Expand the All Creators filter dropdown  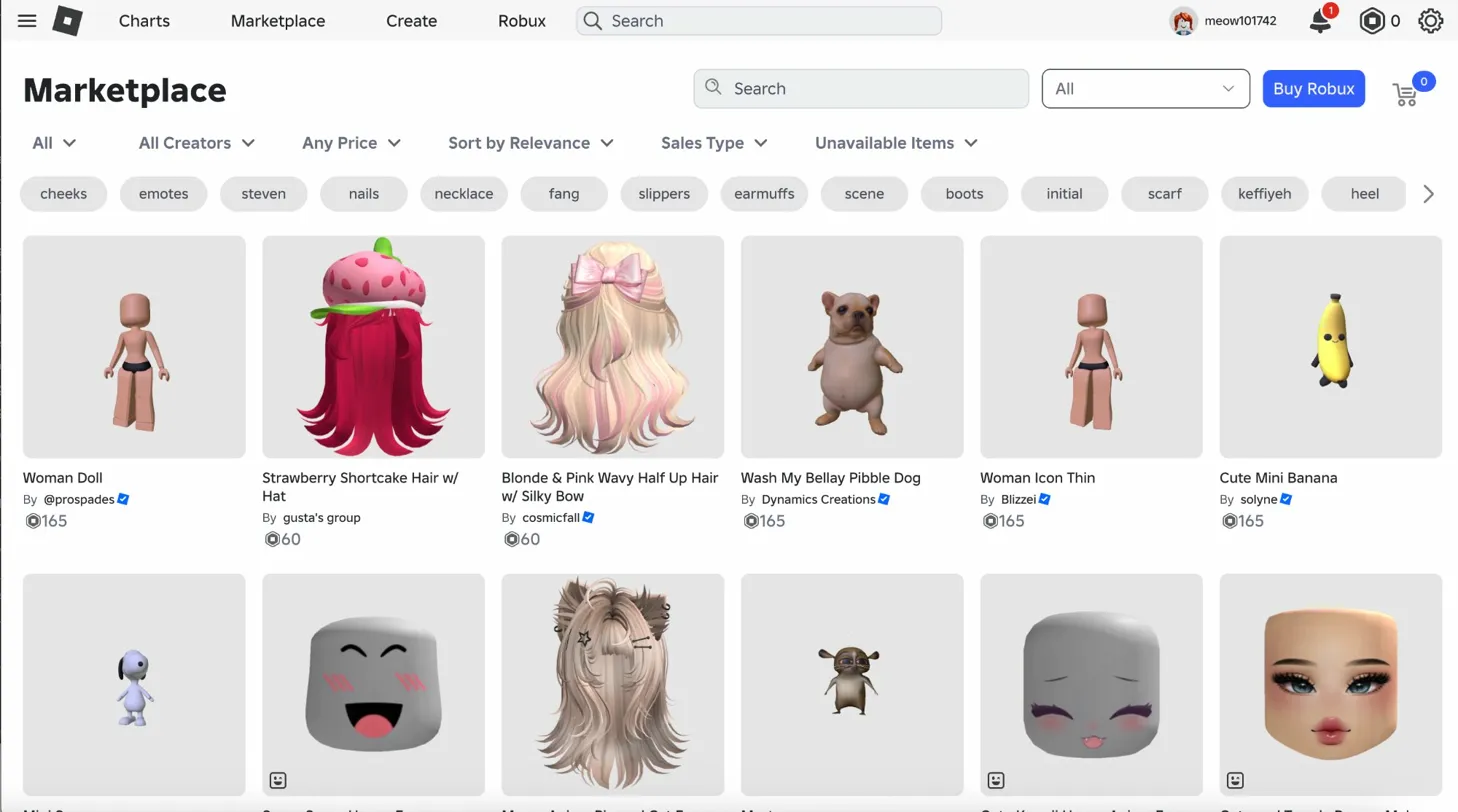(196, 143)
